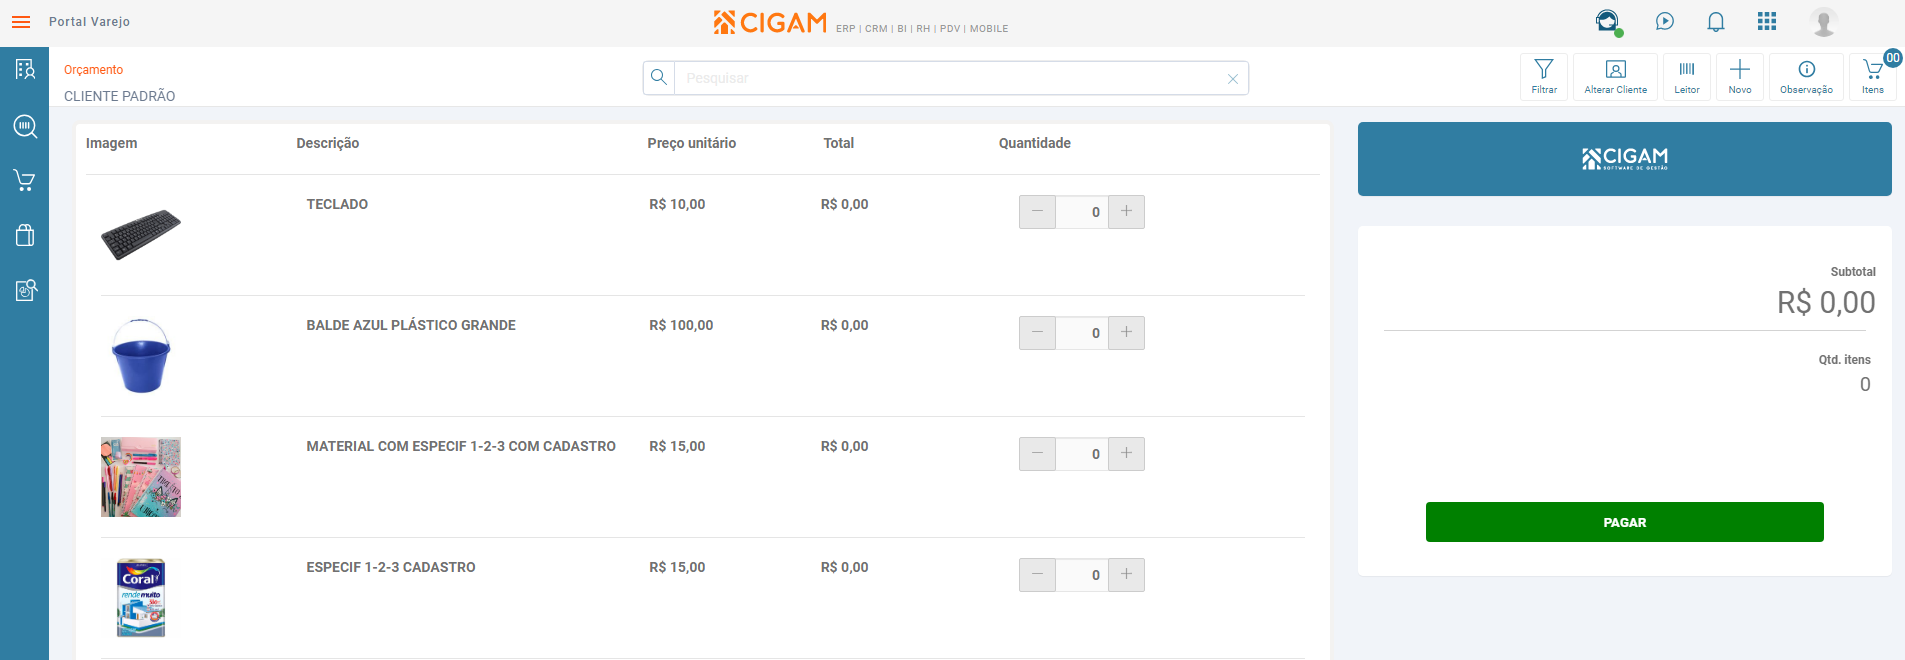Click Novo plus icon in toolbar
The height and width of the screenshot is (660, 1905).
[1740, 76]
